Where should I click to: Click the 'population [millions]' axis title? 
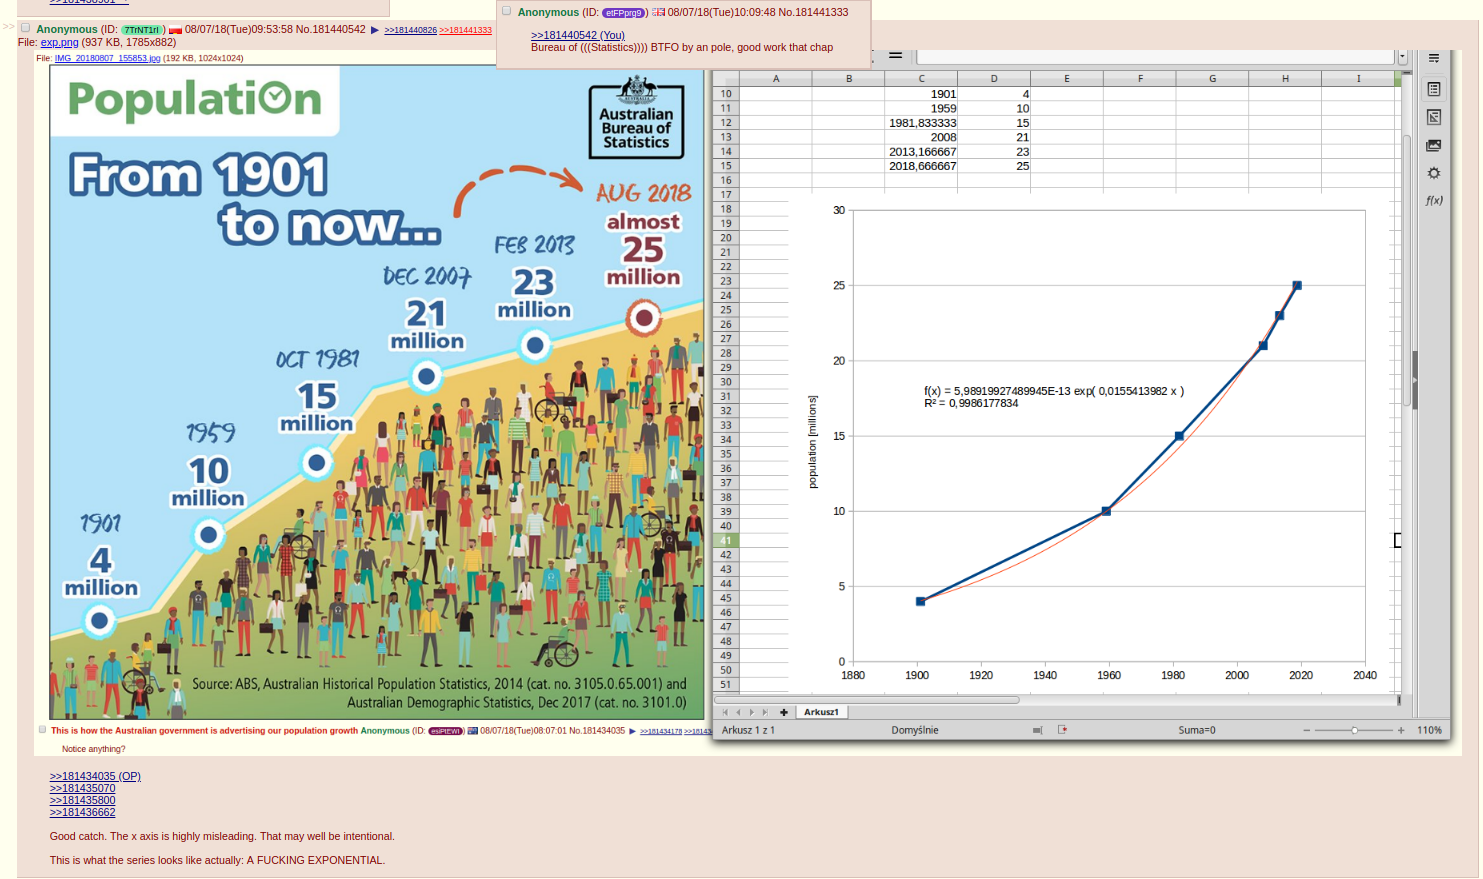pyautogui.click(x=812, y=441)
